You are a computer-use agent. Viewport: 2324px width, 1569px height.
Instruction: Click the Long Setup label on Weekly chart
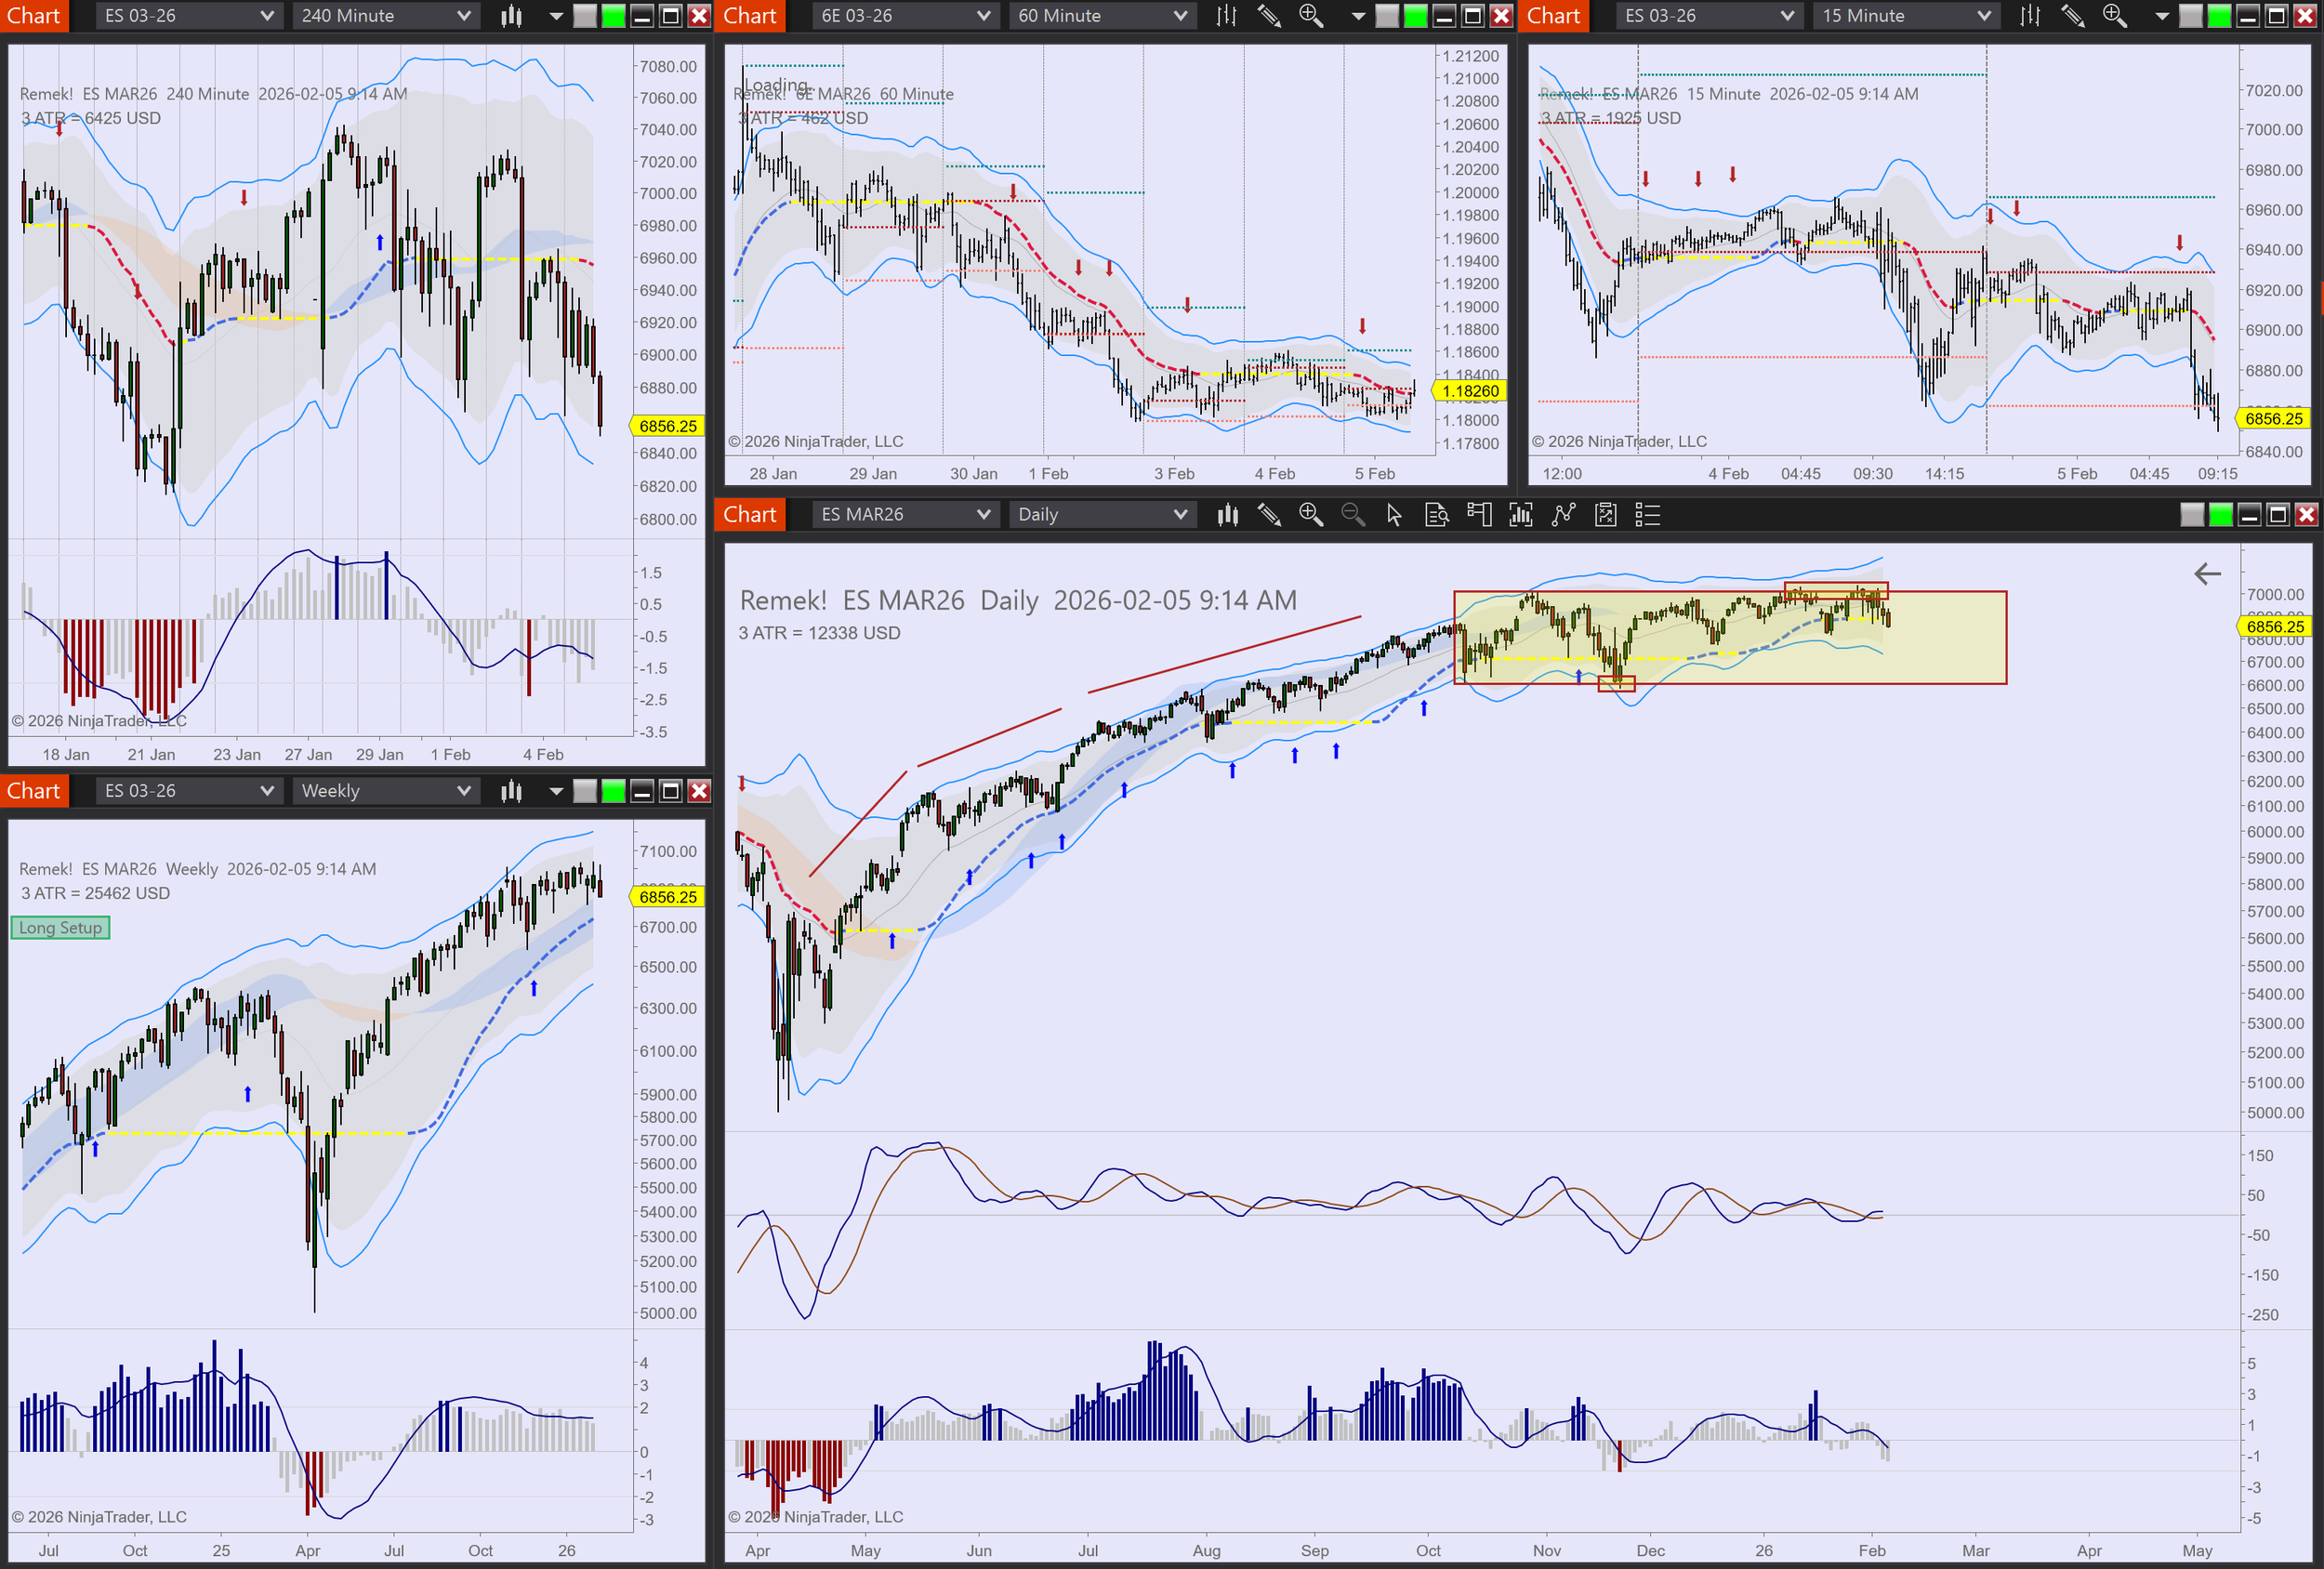(x=60, y=928)
